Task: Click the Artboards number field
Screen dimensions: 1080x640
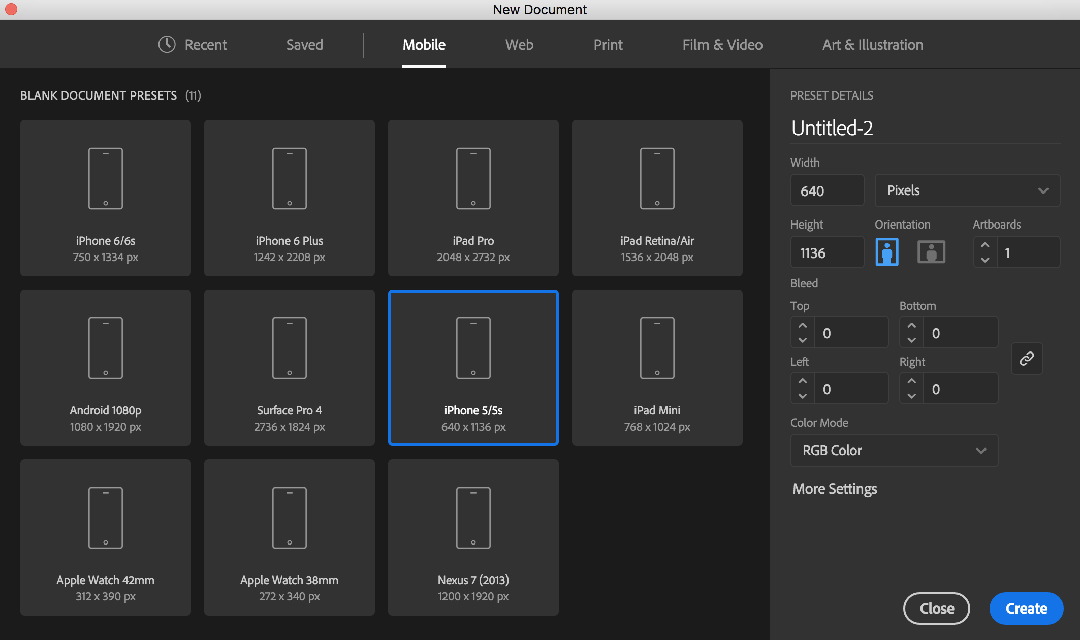Action: (1028, 252)
